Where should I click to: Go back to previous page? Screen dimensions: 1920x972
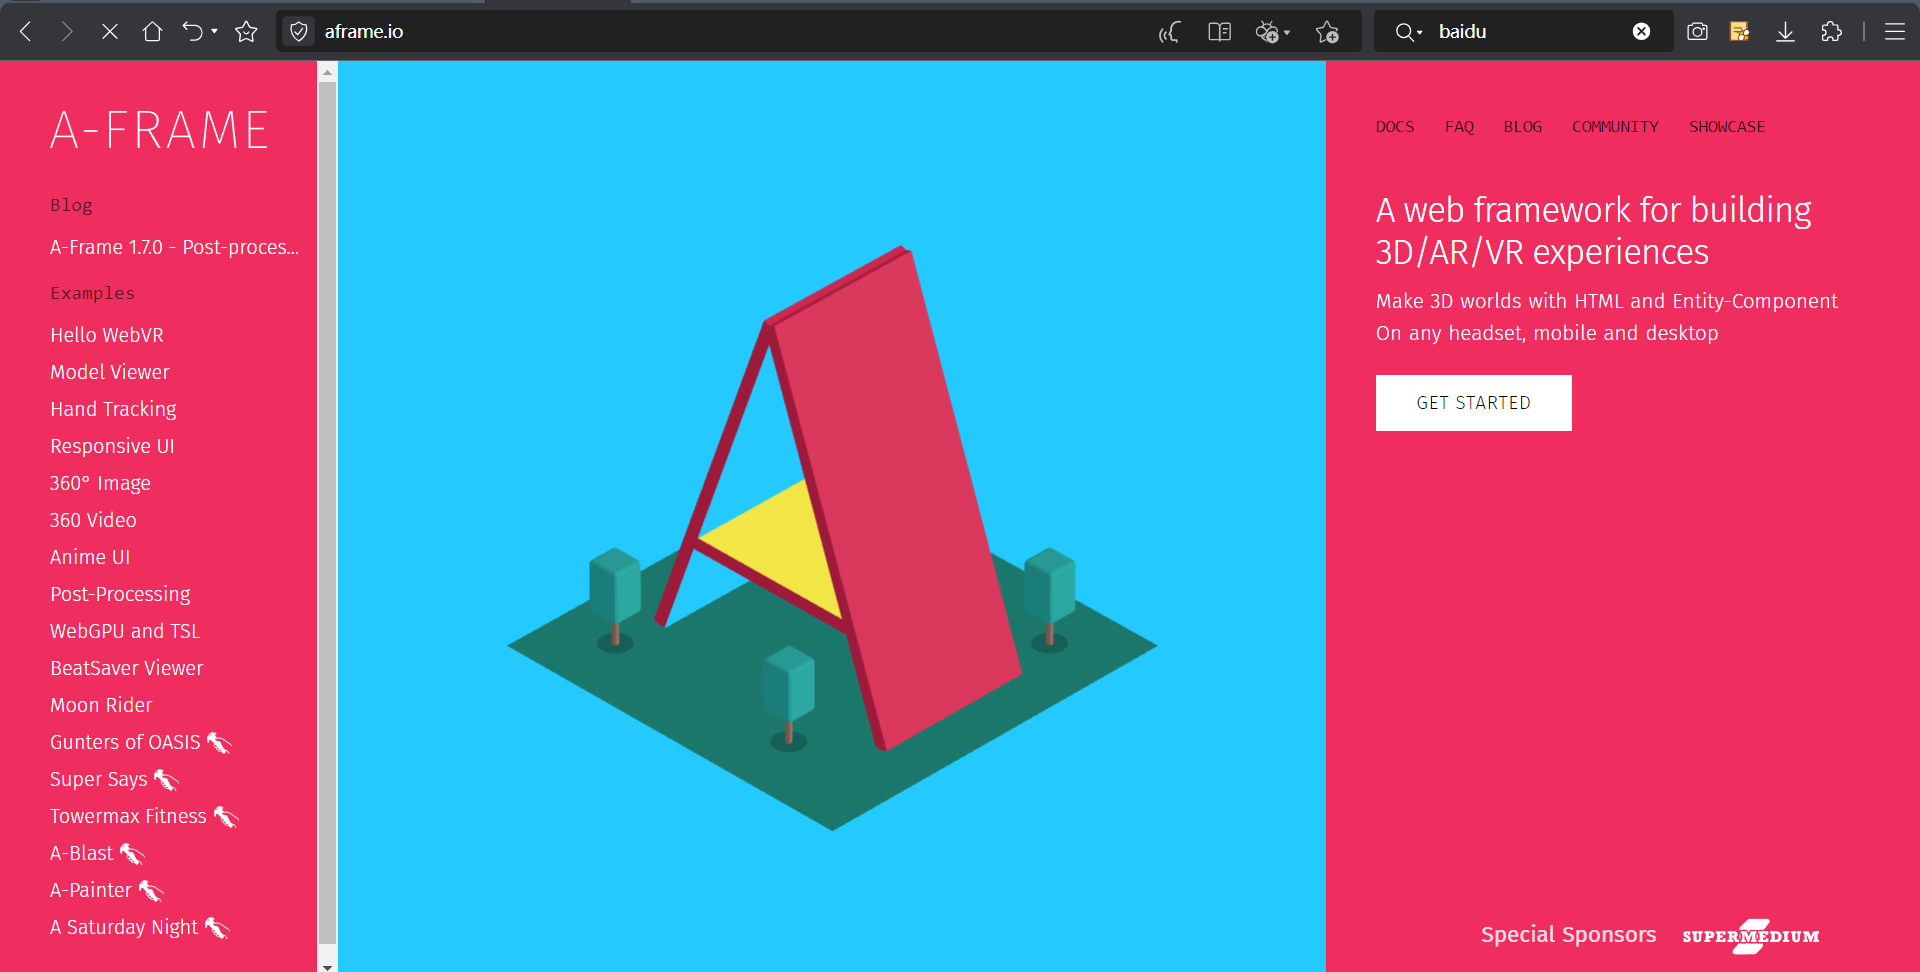coord(27,32)
